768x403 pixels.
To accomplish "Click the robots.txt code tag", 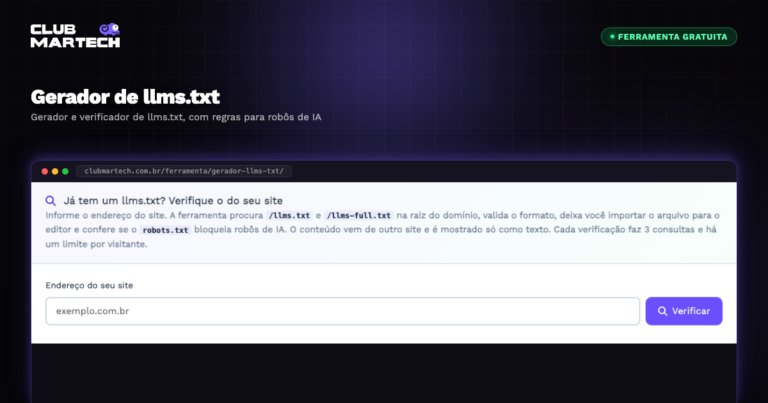I will tap(165, 230).
